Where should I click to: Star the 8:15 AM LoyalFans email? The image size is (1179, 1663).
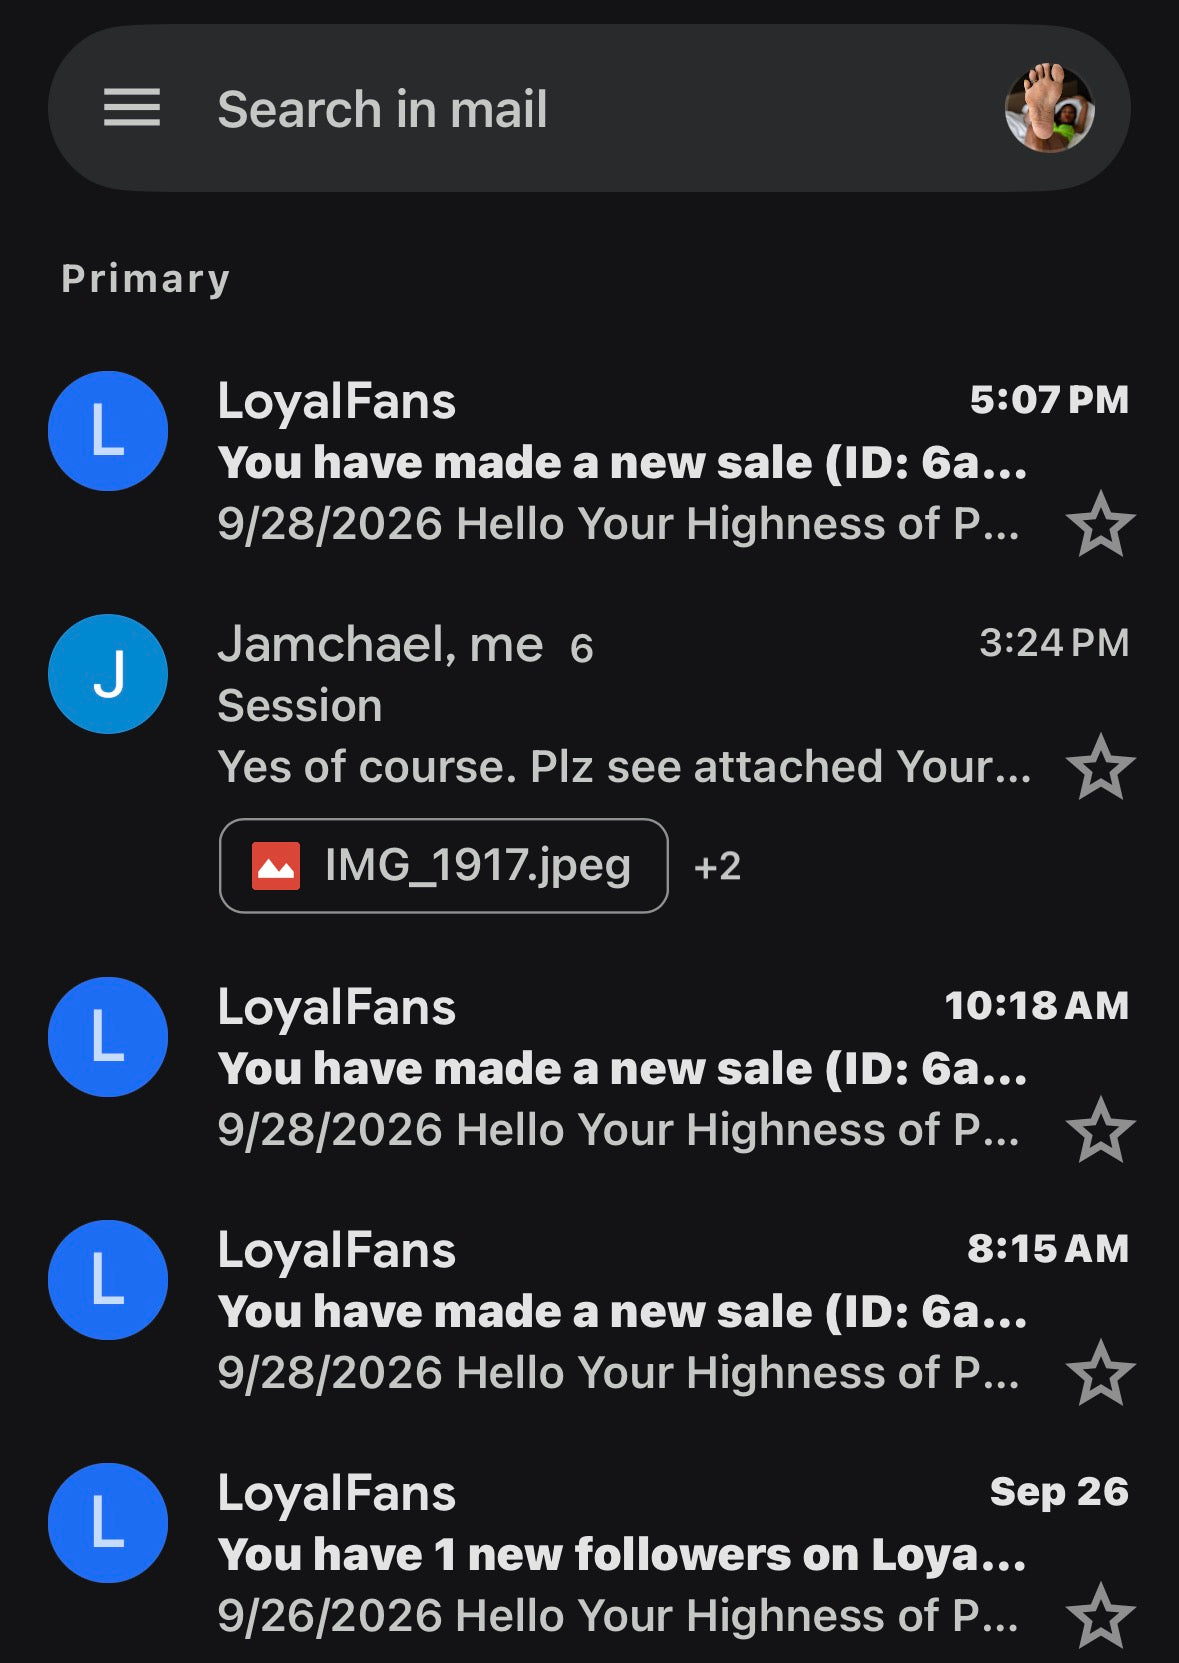(1101, 1373)
